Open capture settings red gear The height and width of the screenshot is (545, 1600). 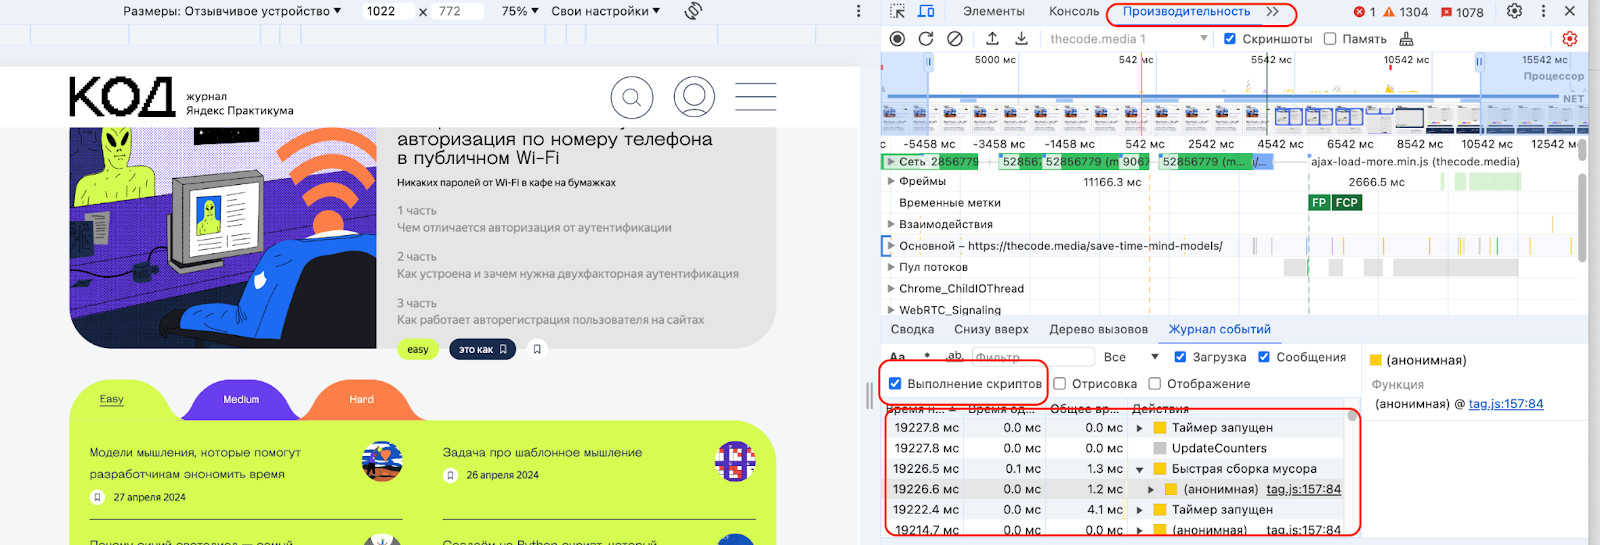[1570, 39]
